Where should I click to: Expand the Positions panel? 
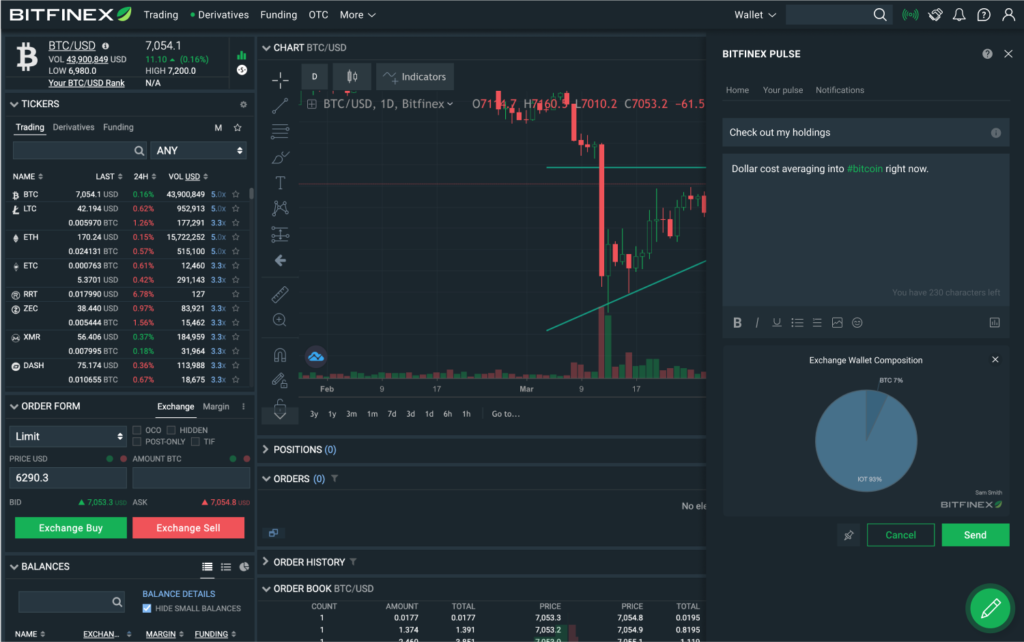(265, 450)
